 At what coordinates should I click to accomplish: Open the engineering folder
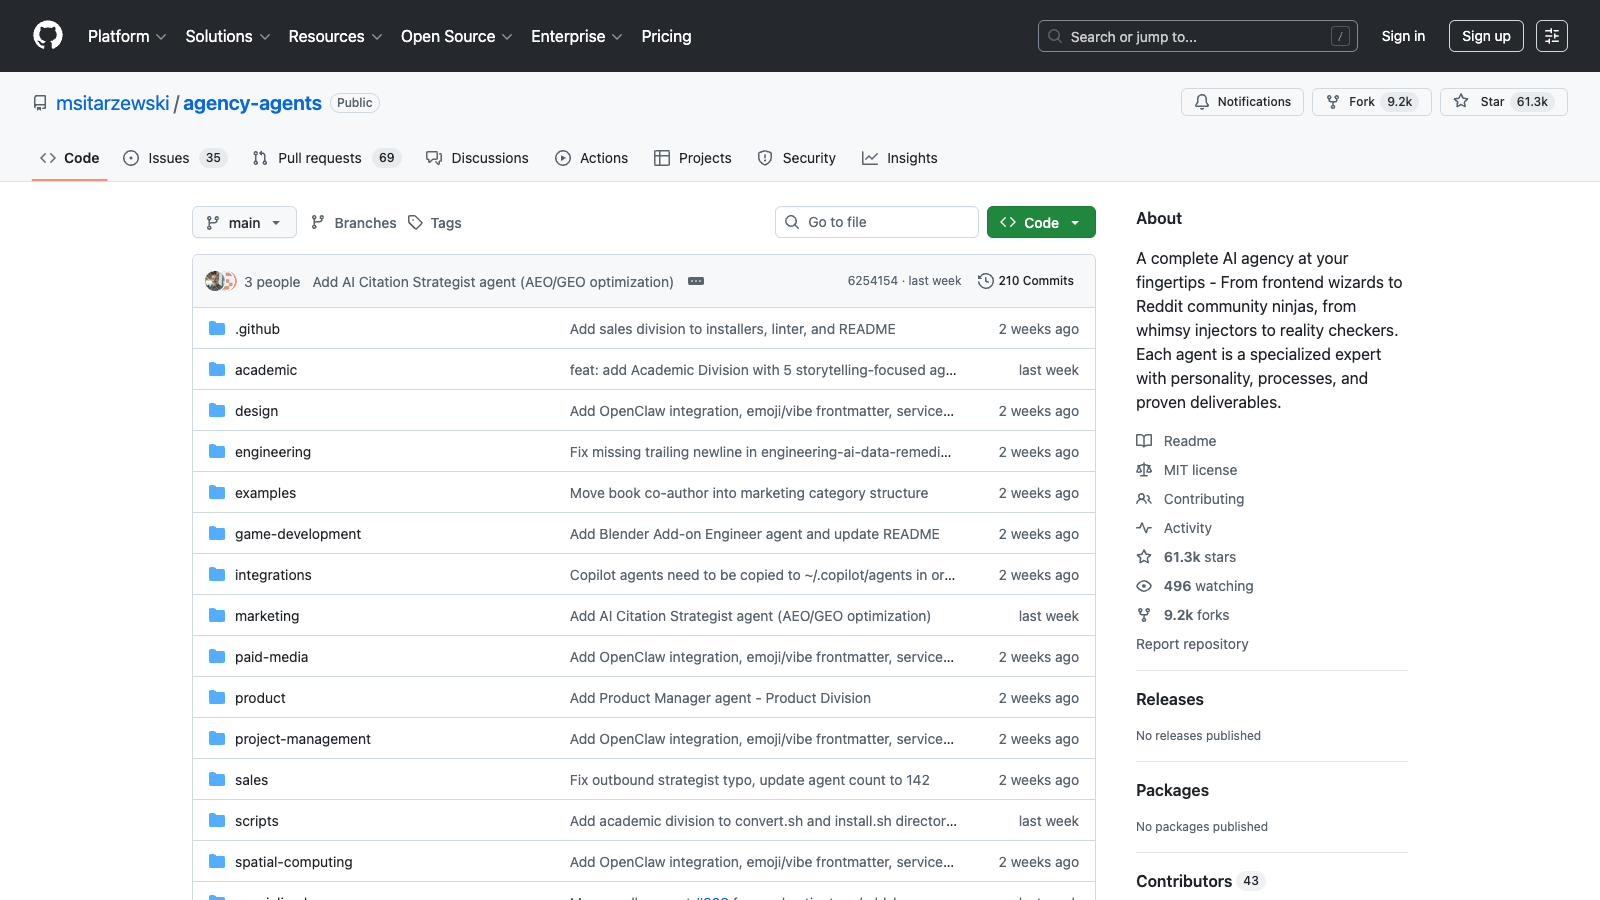point(272,452)
